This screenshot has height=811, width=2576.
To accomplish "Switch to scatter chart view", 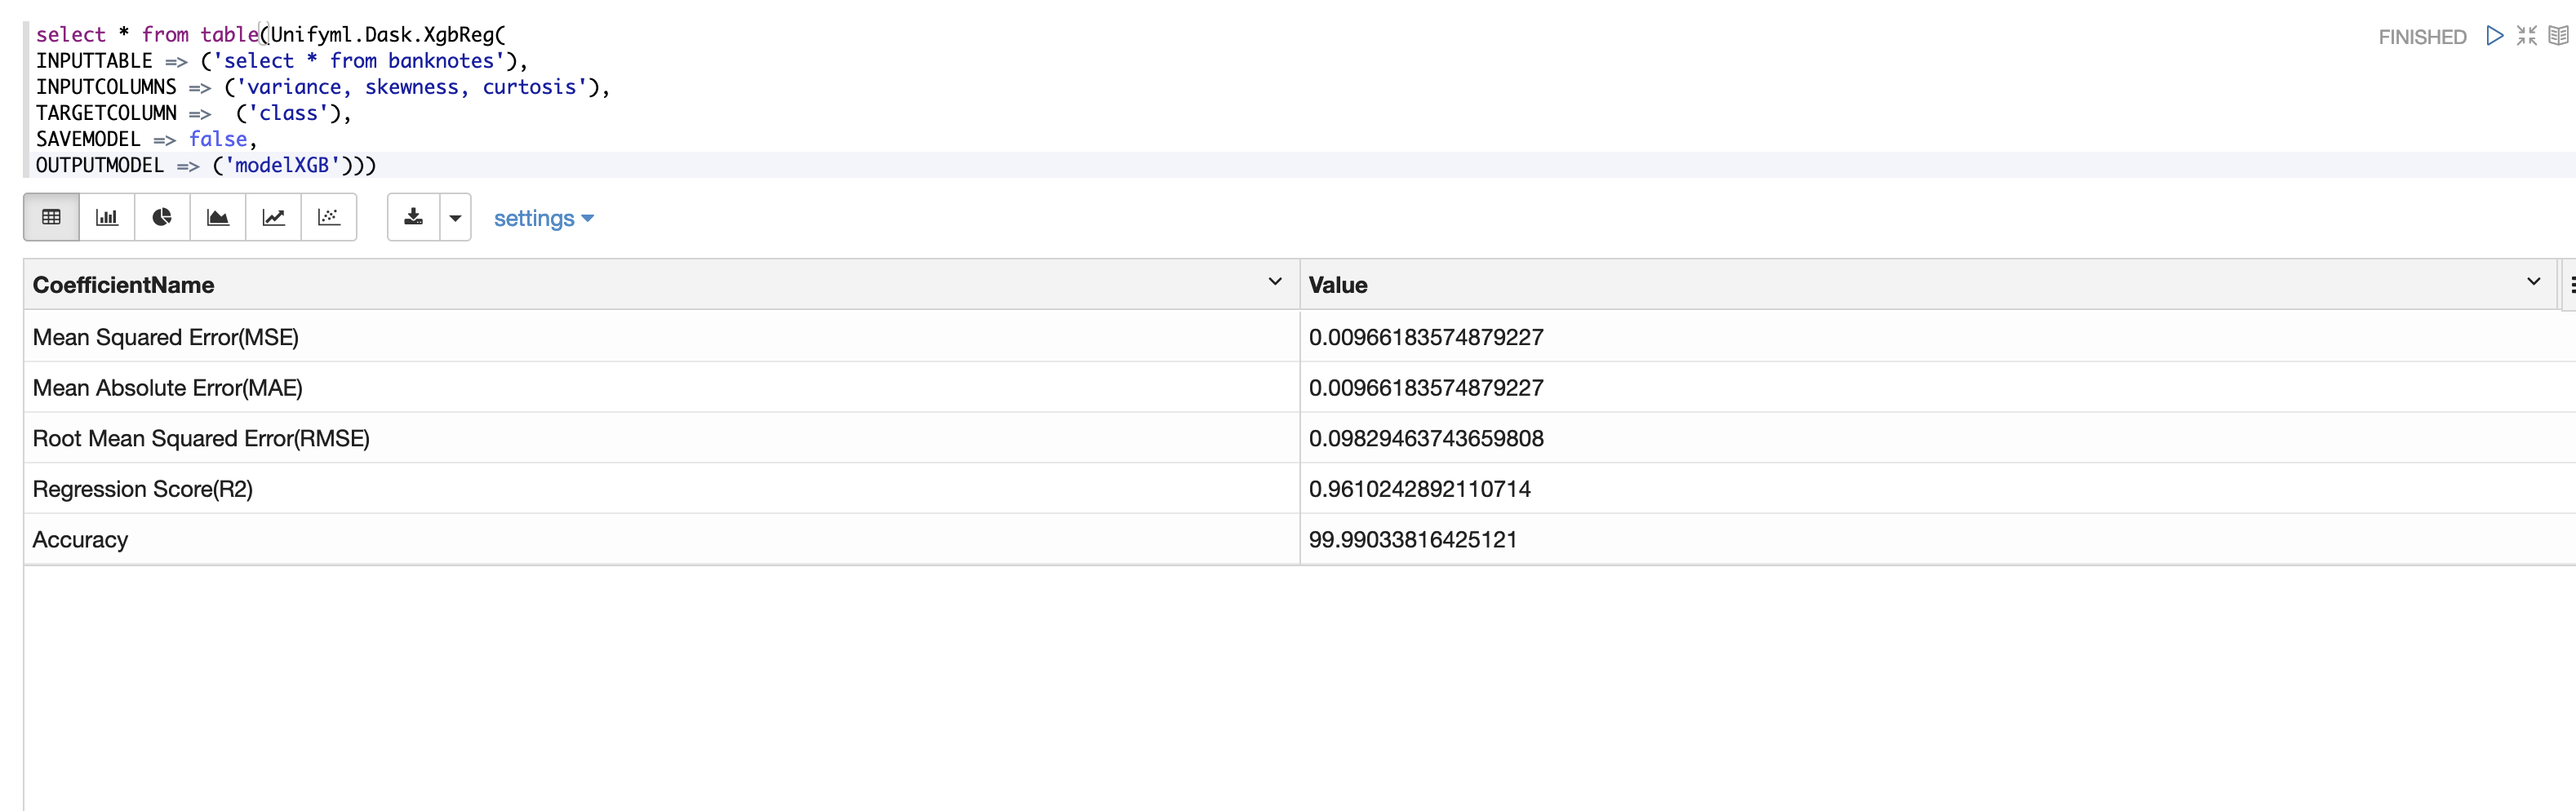I will tap(329, 217).
